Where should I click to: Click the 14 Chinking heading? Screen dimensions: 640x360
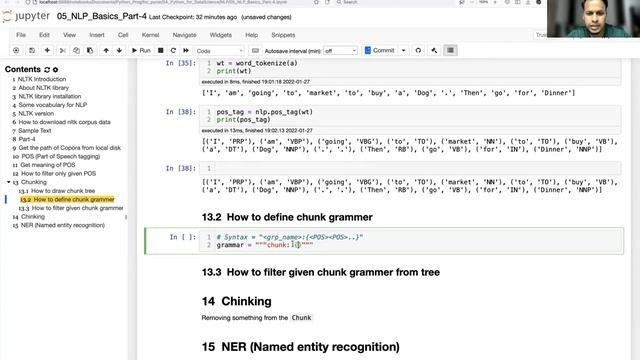[x=236, y=301]
